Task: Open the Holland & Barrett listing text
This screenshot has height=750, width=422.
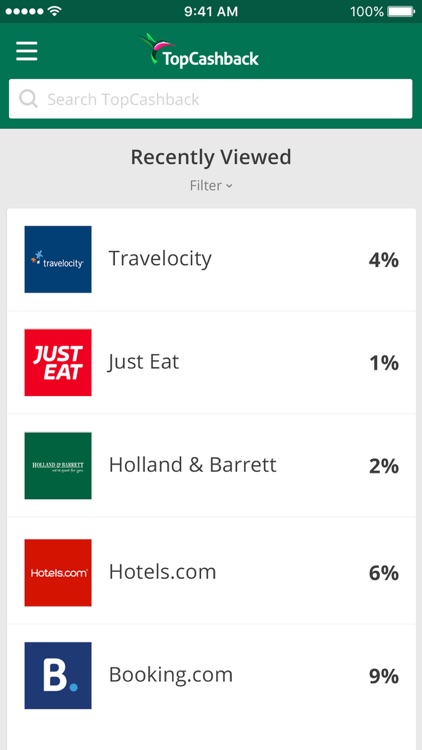Action: [193, 464]
